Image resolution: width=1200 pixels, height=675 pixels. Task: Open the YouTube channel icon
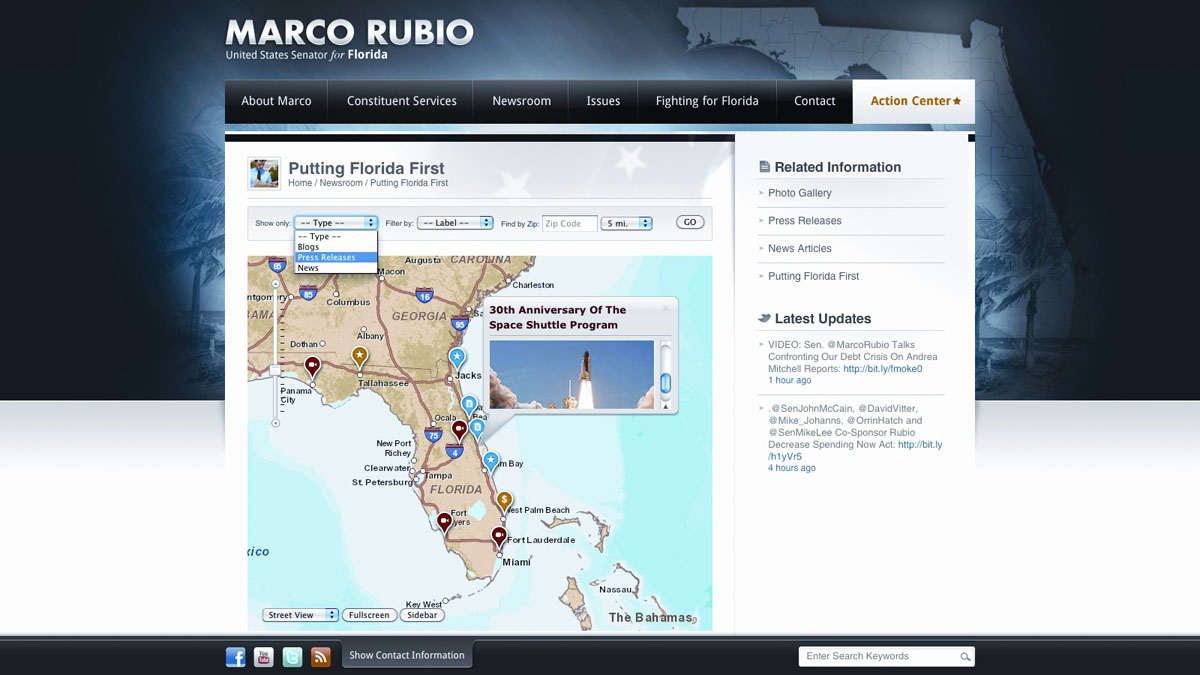tap(264, 657)
